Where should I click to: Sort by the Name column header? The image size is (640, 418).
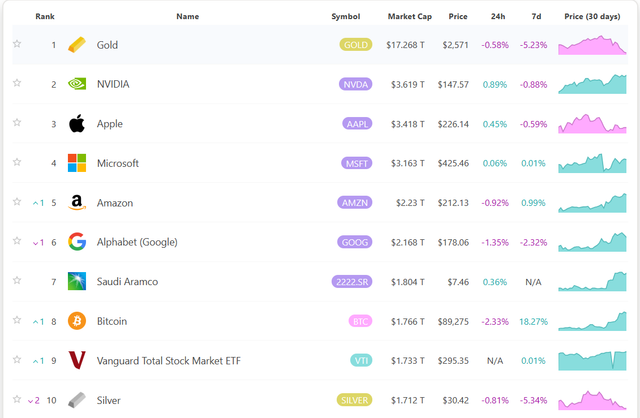pyautogui.click(x=188, y=16)
